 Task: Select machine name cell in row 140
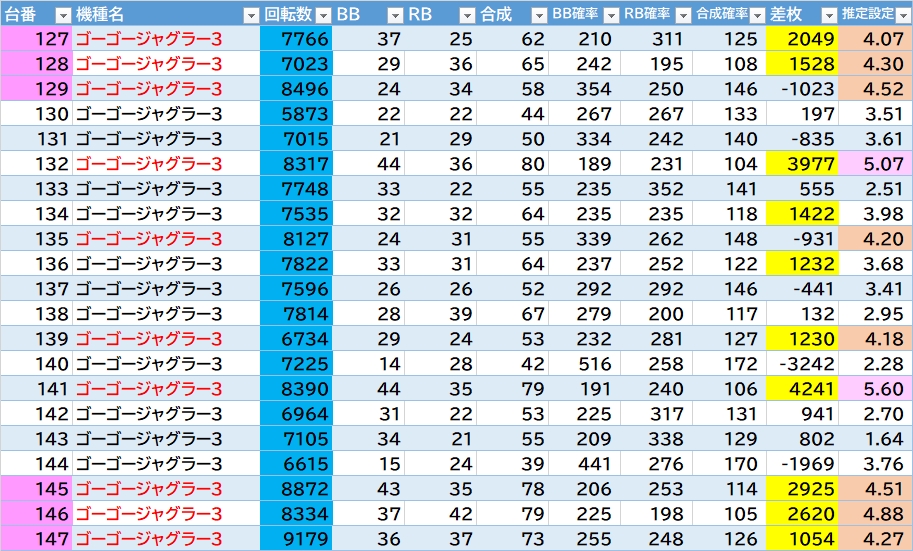[166, 363]
